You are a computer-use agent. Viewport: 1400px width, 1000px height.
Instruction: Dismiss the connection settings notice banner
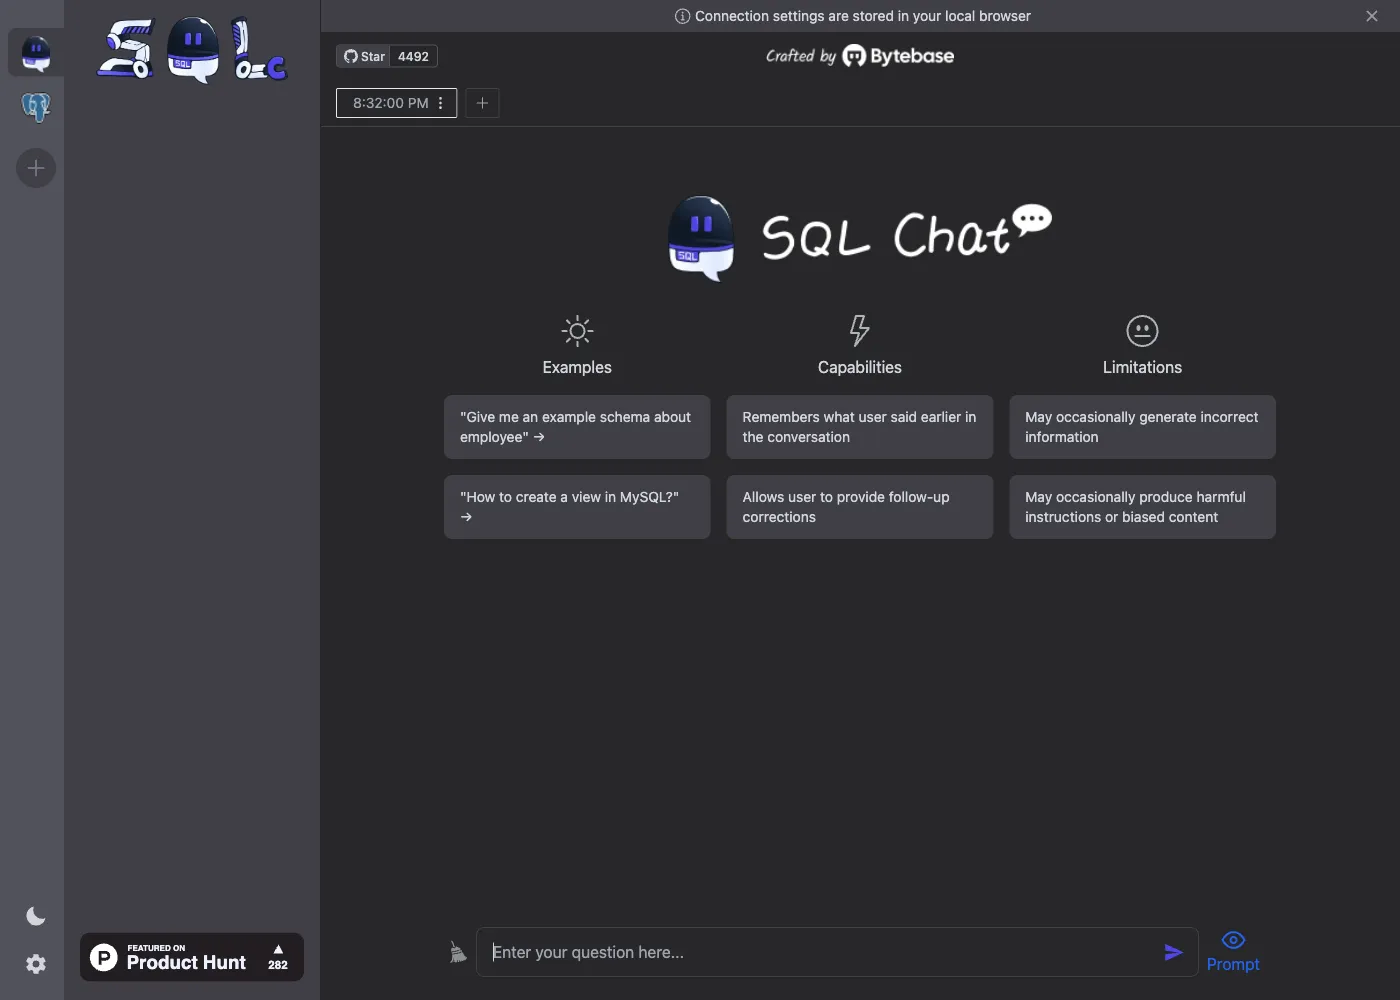(x=1372, y=16)
